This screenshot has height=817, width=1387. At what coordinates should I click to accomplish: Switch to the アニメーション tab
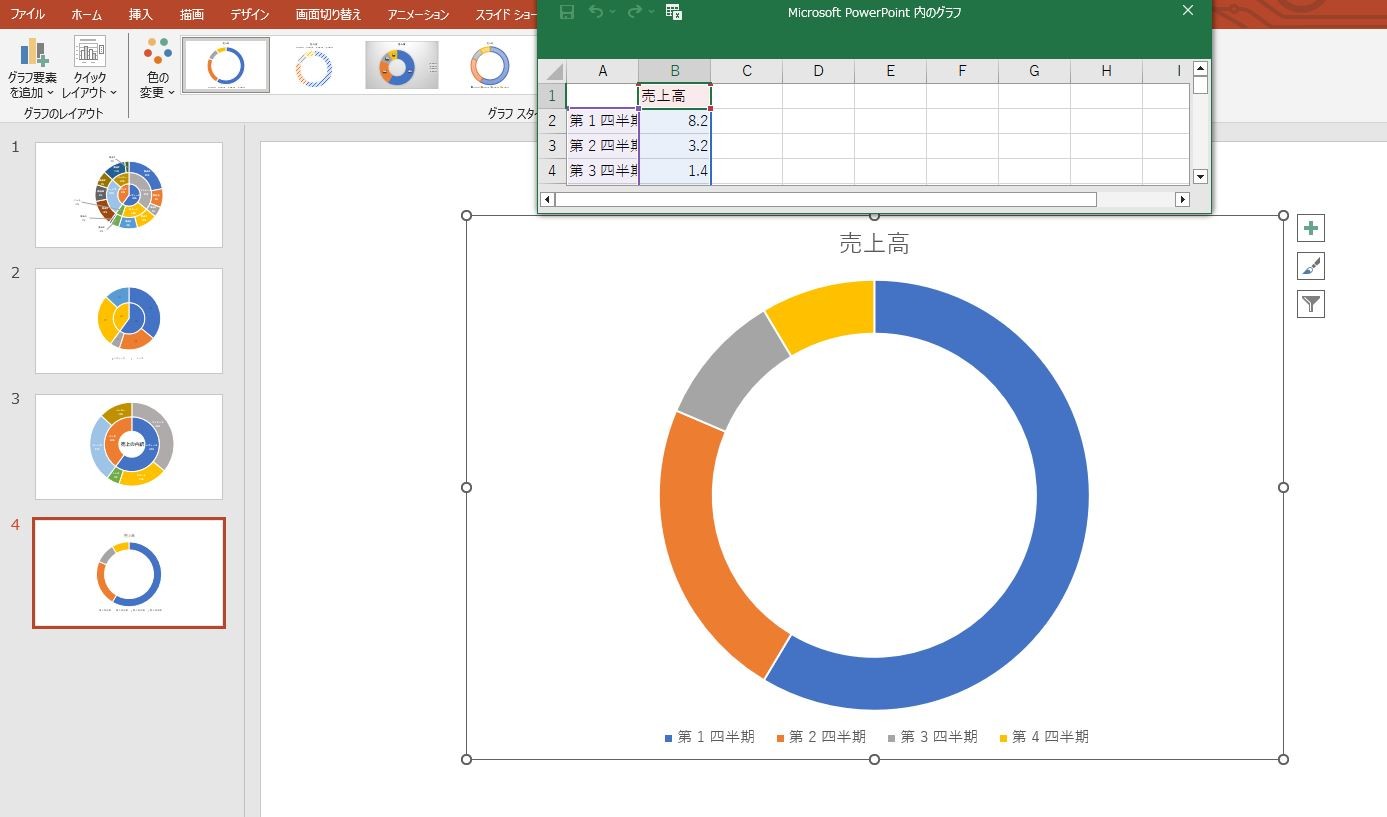pyautogui.click(x=418, y=15)
